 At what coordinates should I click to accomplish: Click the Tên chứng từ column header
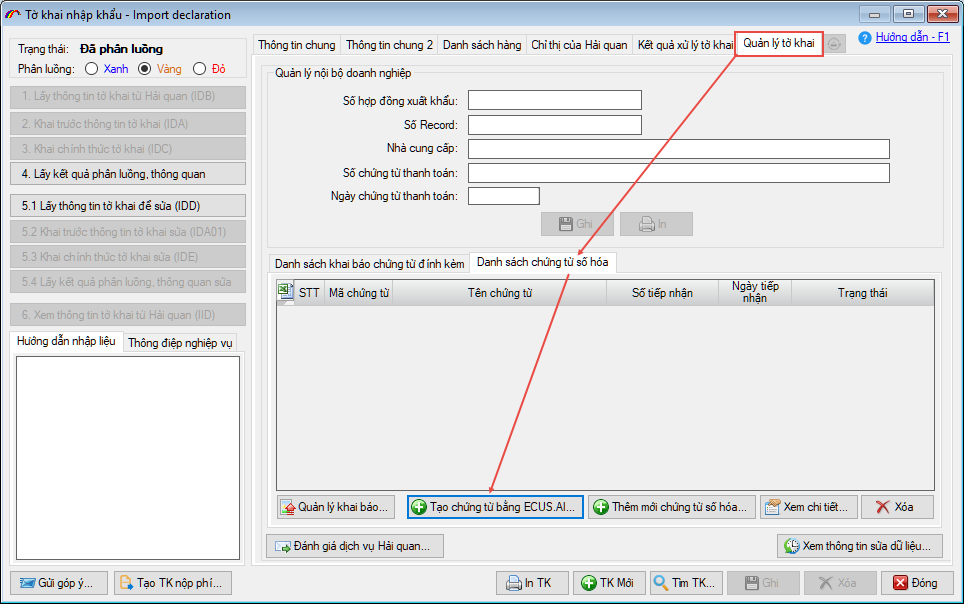pos(500,293)
